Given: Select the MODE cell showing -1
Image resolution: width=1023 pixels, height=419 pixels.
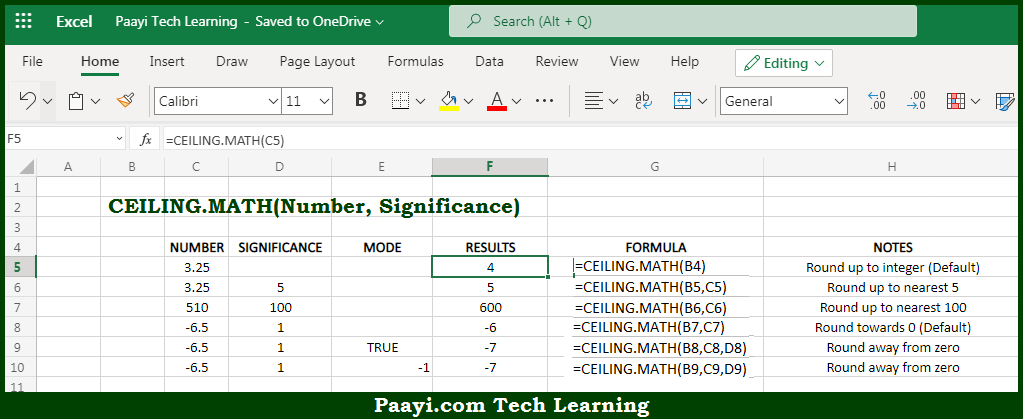Looking at the screenshot, I should tap(382, 368).
